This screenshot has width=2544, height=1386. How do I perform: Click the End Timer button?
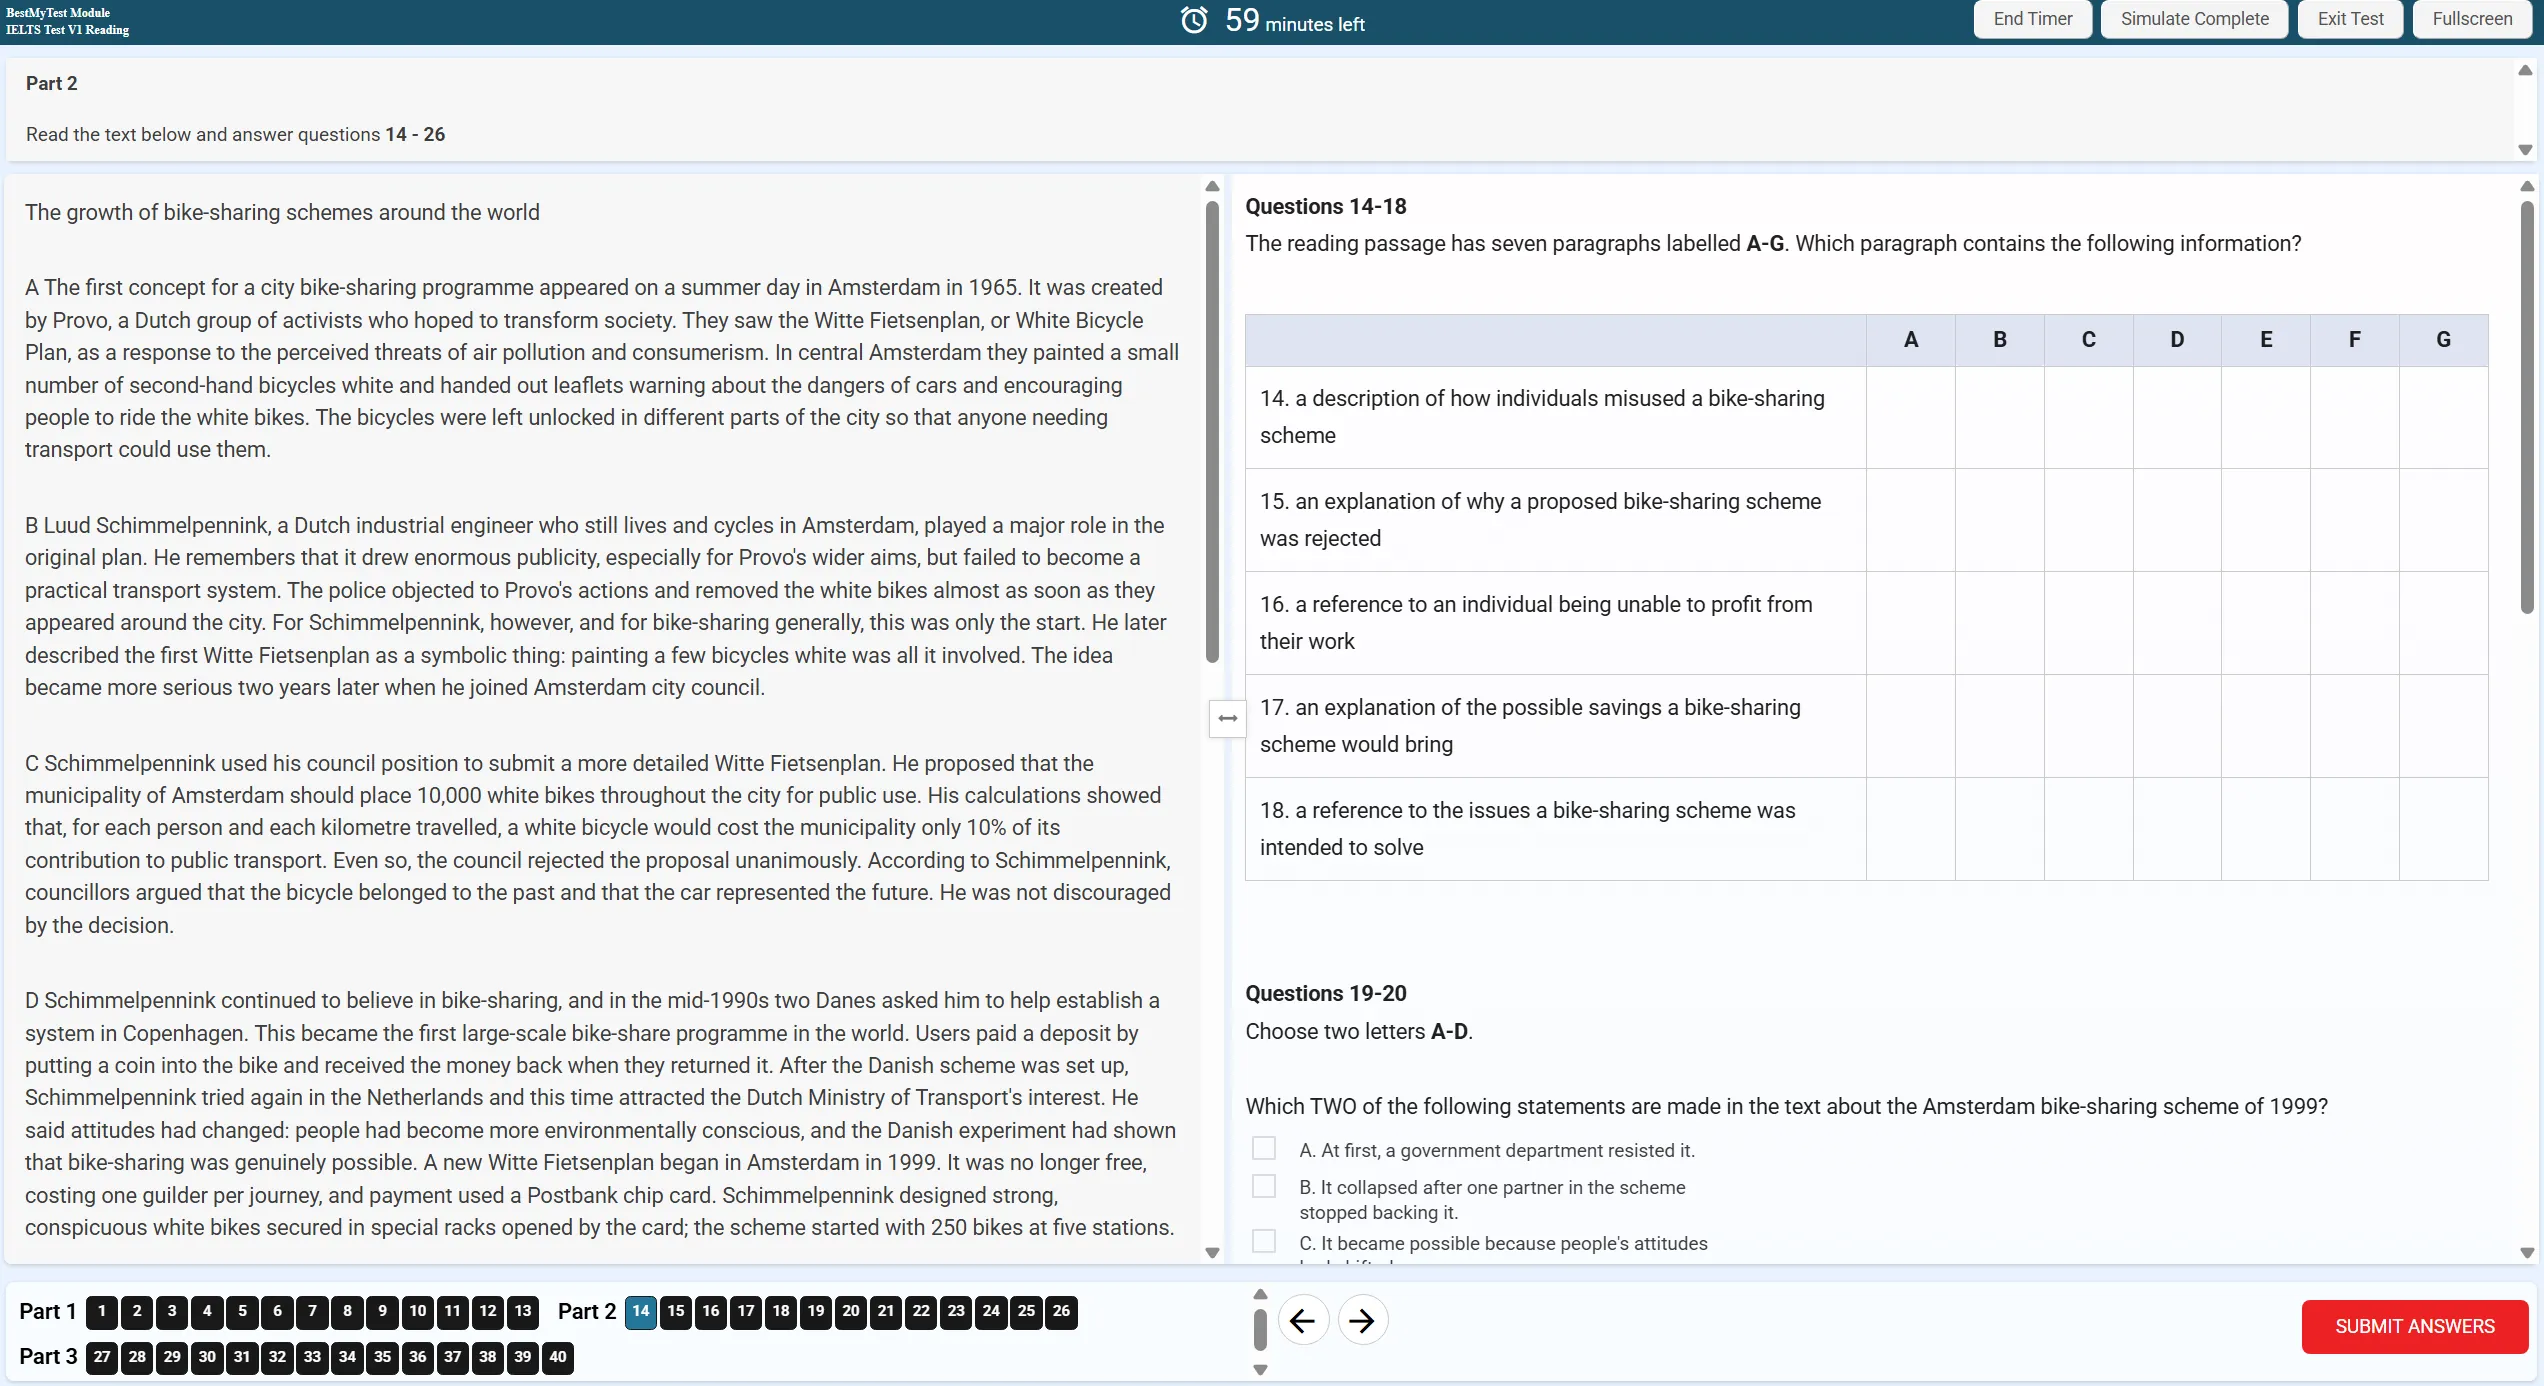(2032, 19)
